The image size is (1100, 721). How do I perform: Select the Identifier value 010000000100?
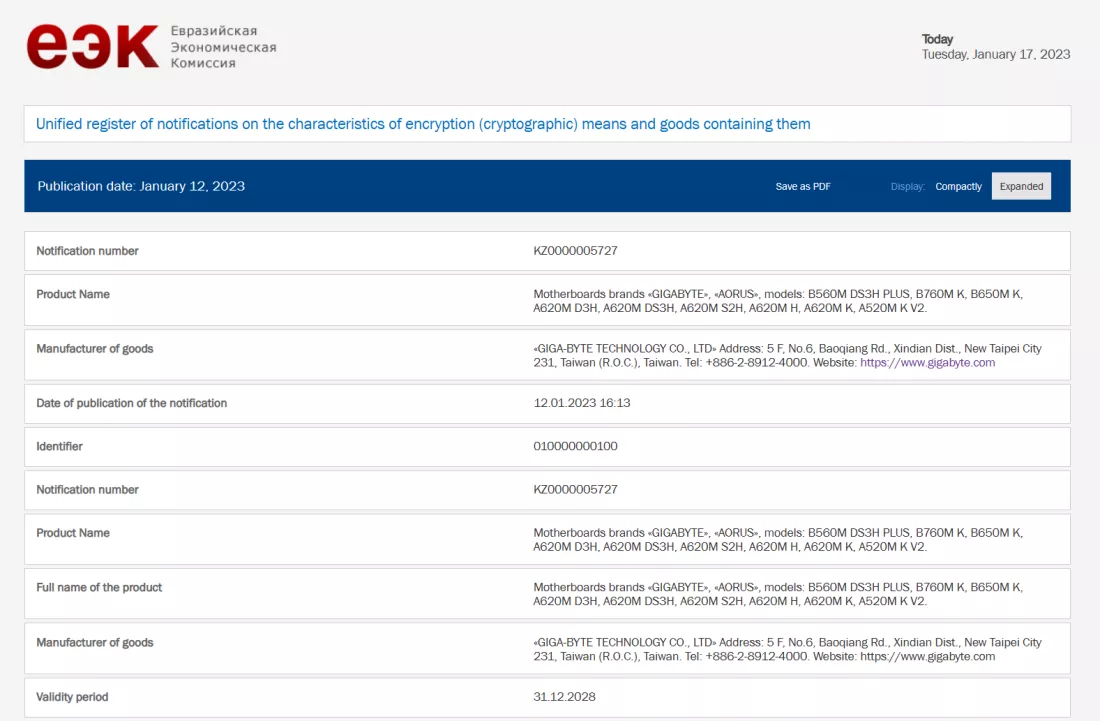point(575,446)
